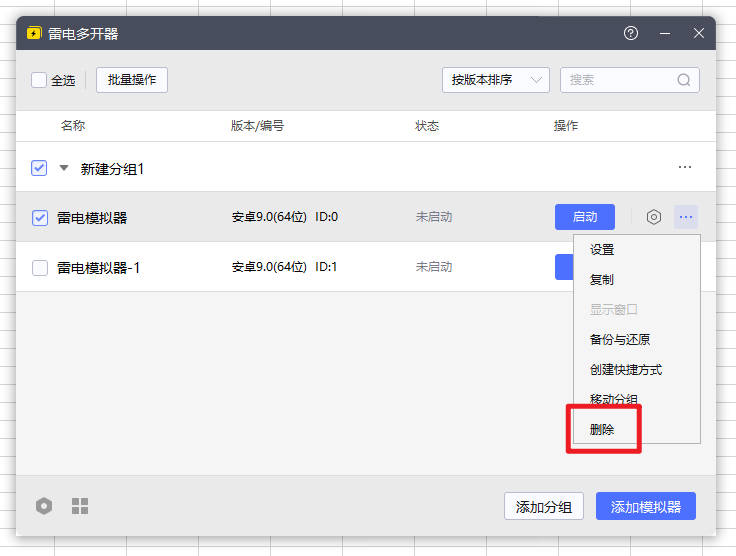
Task: Click the 添加分组 button
Action: point(544,506)
